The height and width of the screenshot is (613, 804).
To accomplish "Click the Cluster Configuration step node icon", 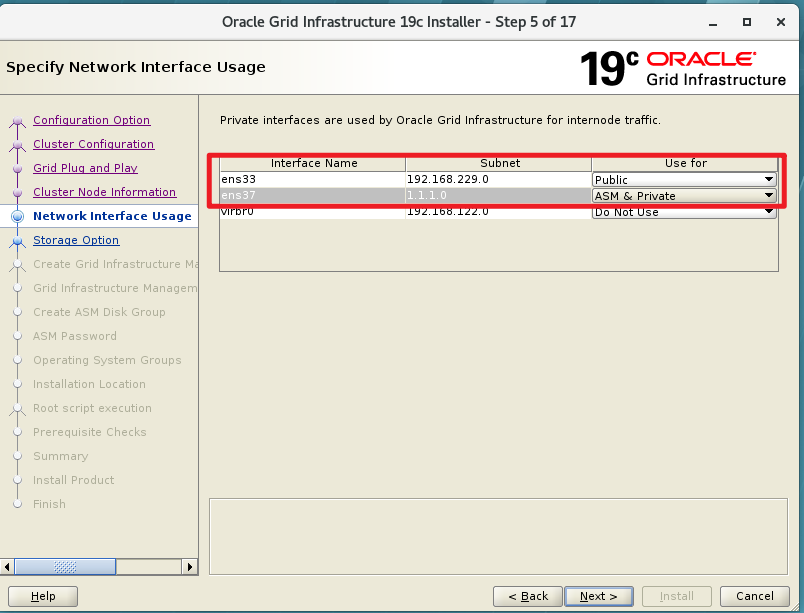I will [x=17, y=146].
